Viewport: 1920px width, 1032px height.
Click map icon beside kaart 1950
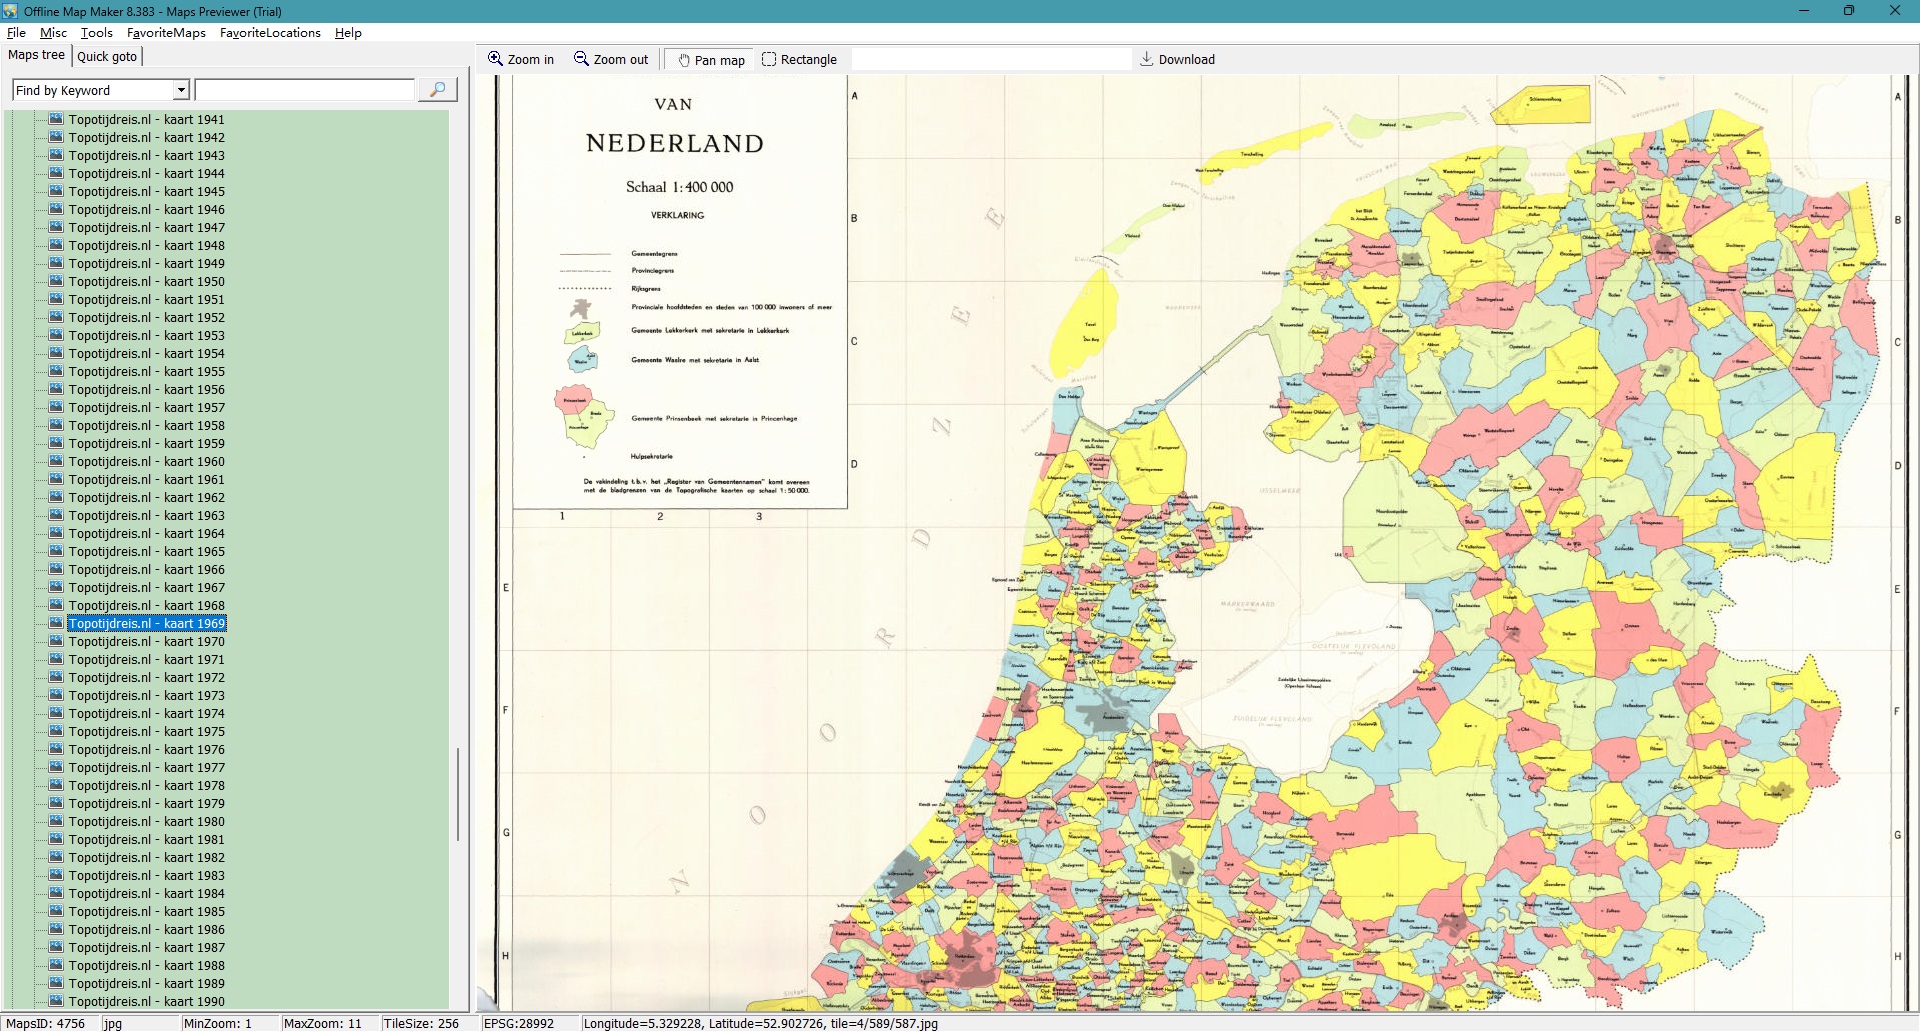click(56, 281)
